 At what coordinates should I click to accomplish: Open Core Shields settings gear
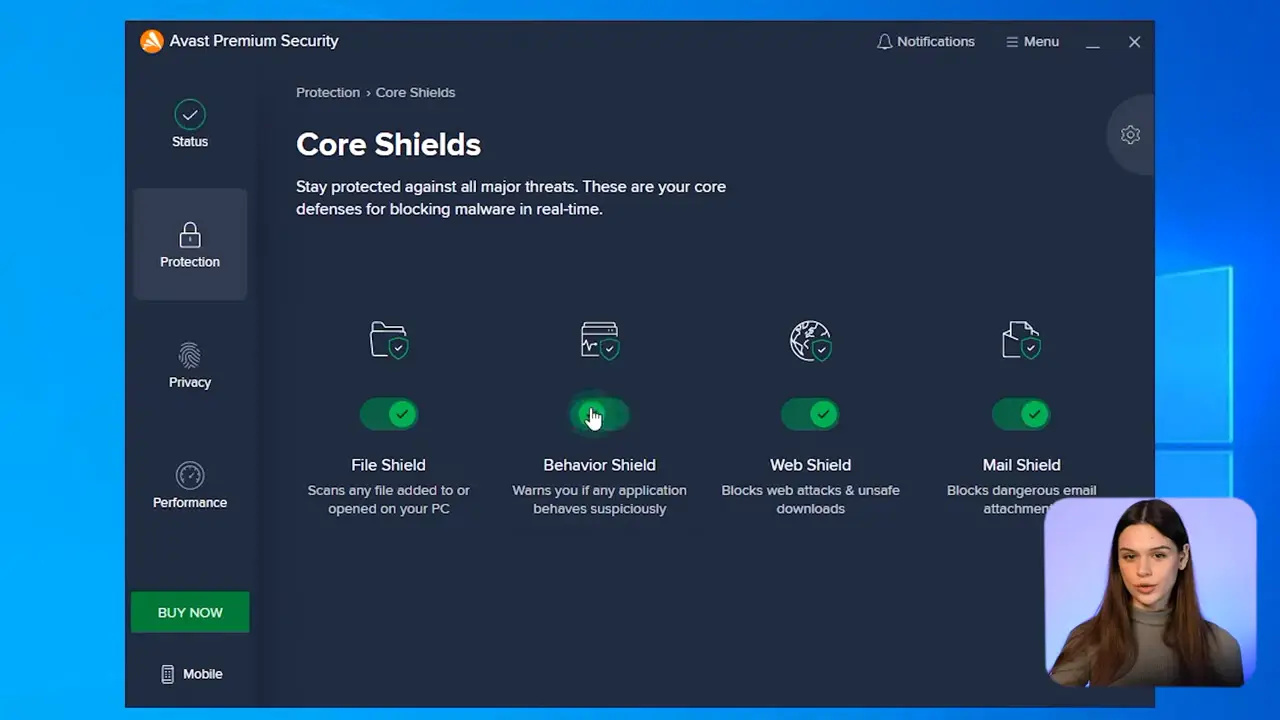[1130, 135]
